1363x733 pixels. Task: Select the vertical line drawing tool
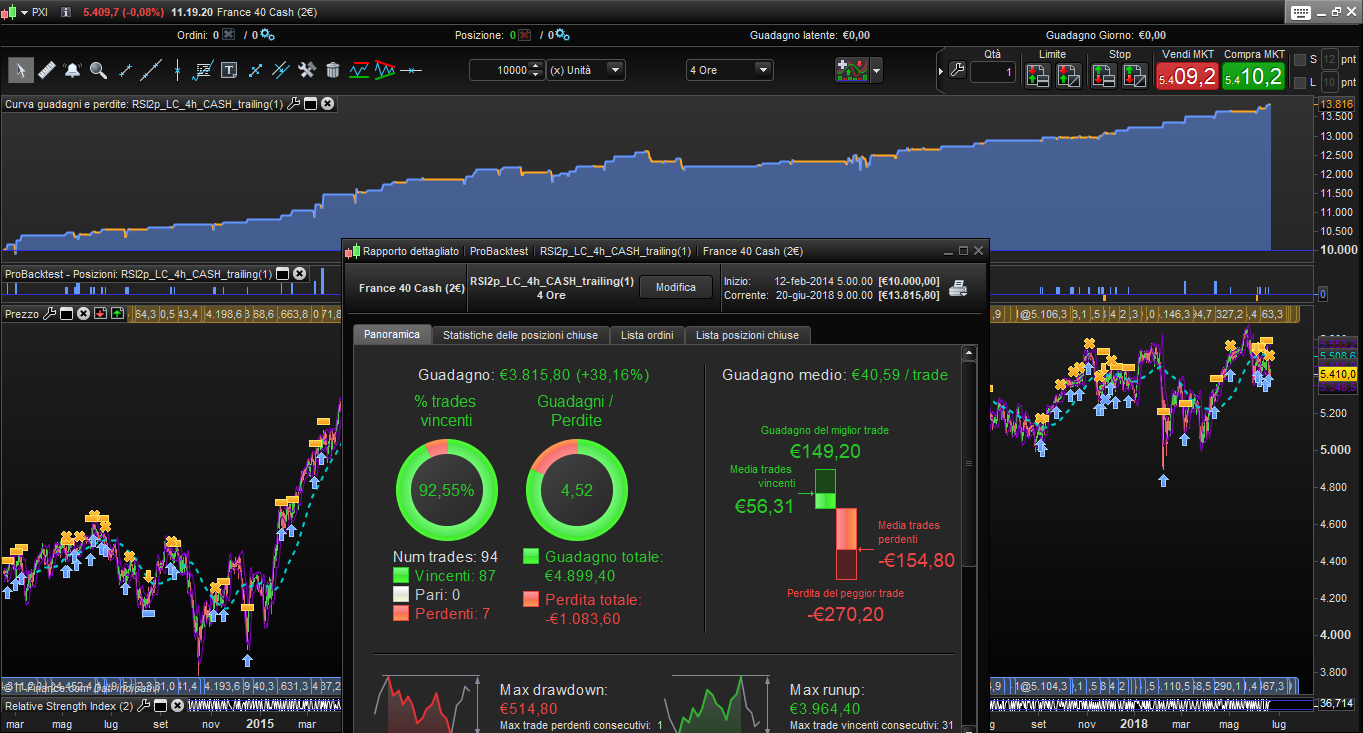[x=177, y=70]
